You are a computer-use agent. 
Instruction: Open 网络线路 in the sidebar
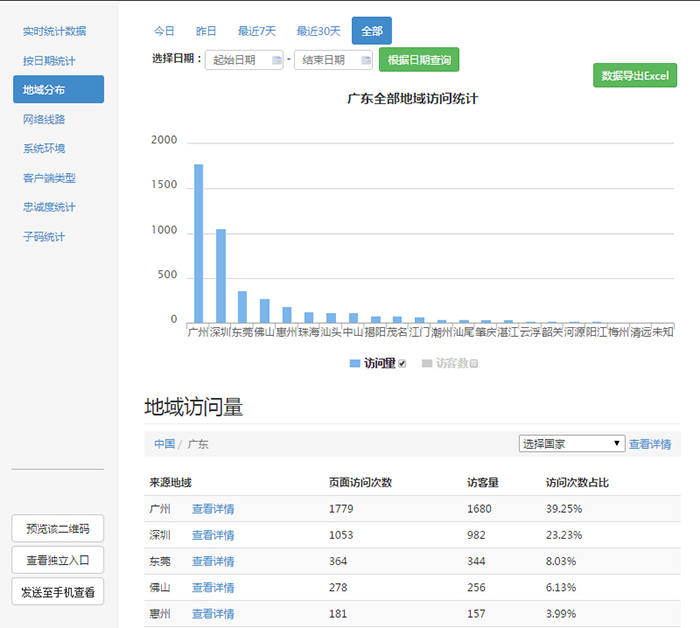[x=44, y=119]
